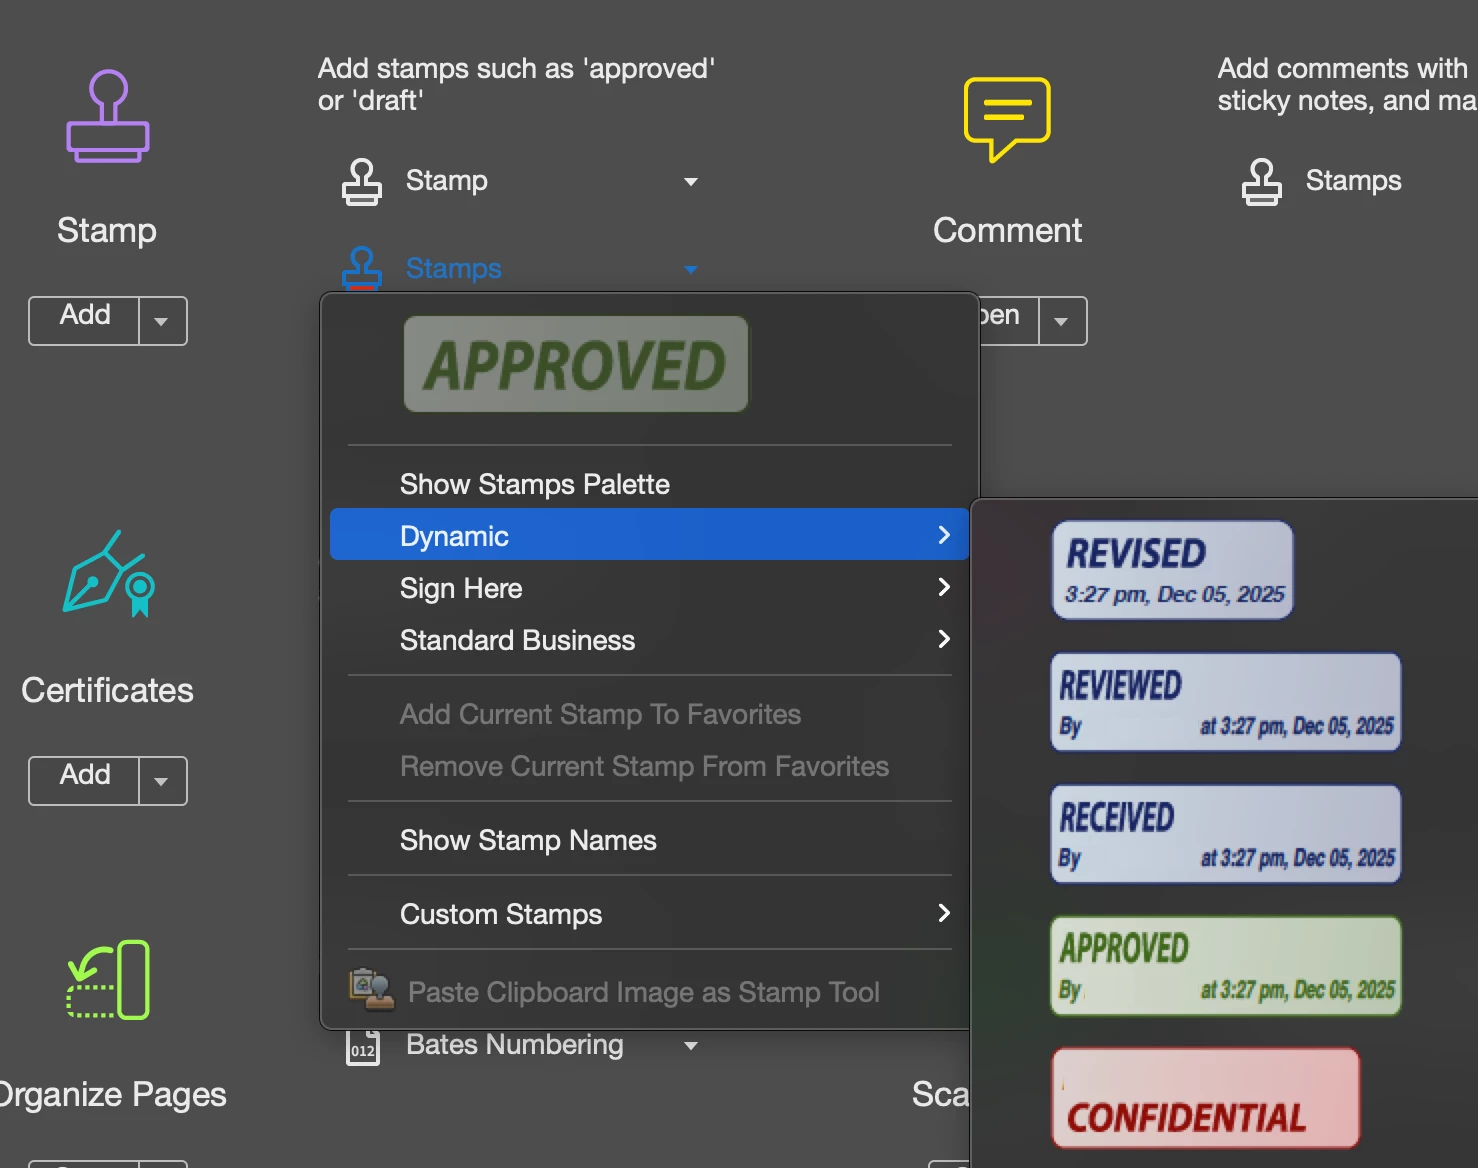
Task: Click the Comment tool label
Action: (1007, 230)
